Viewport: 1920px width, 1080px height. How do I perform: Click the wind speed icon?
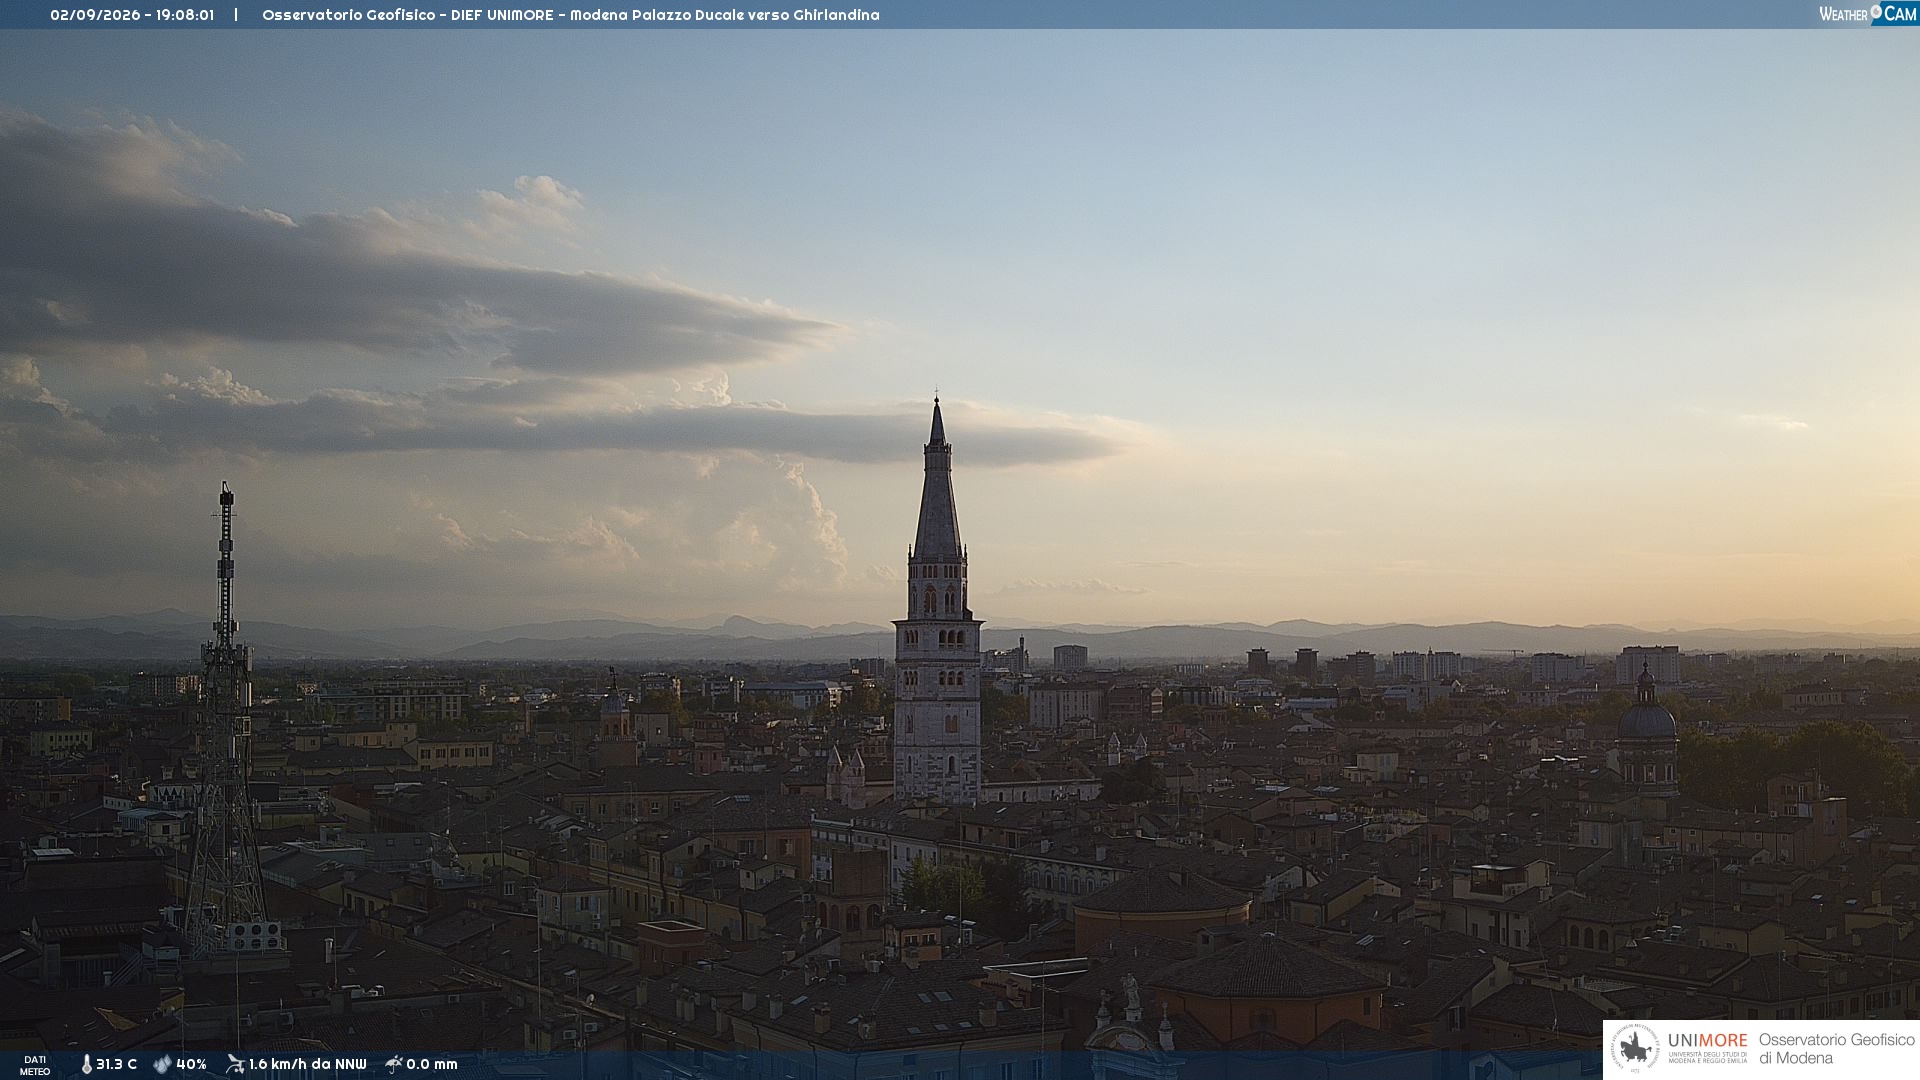point(235,1064)
